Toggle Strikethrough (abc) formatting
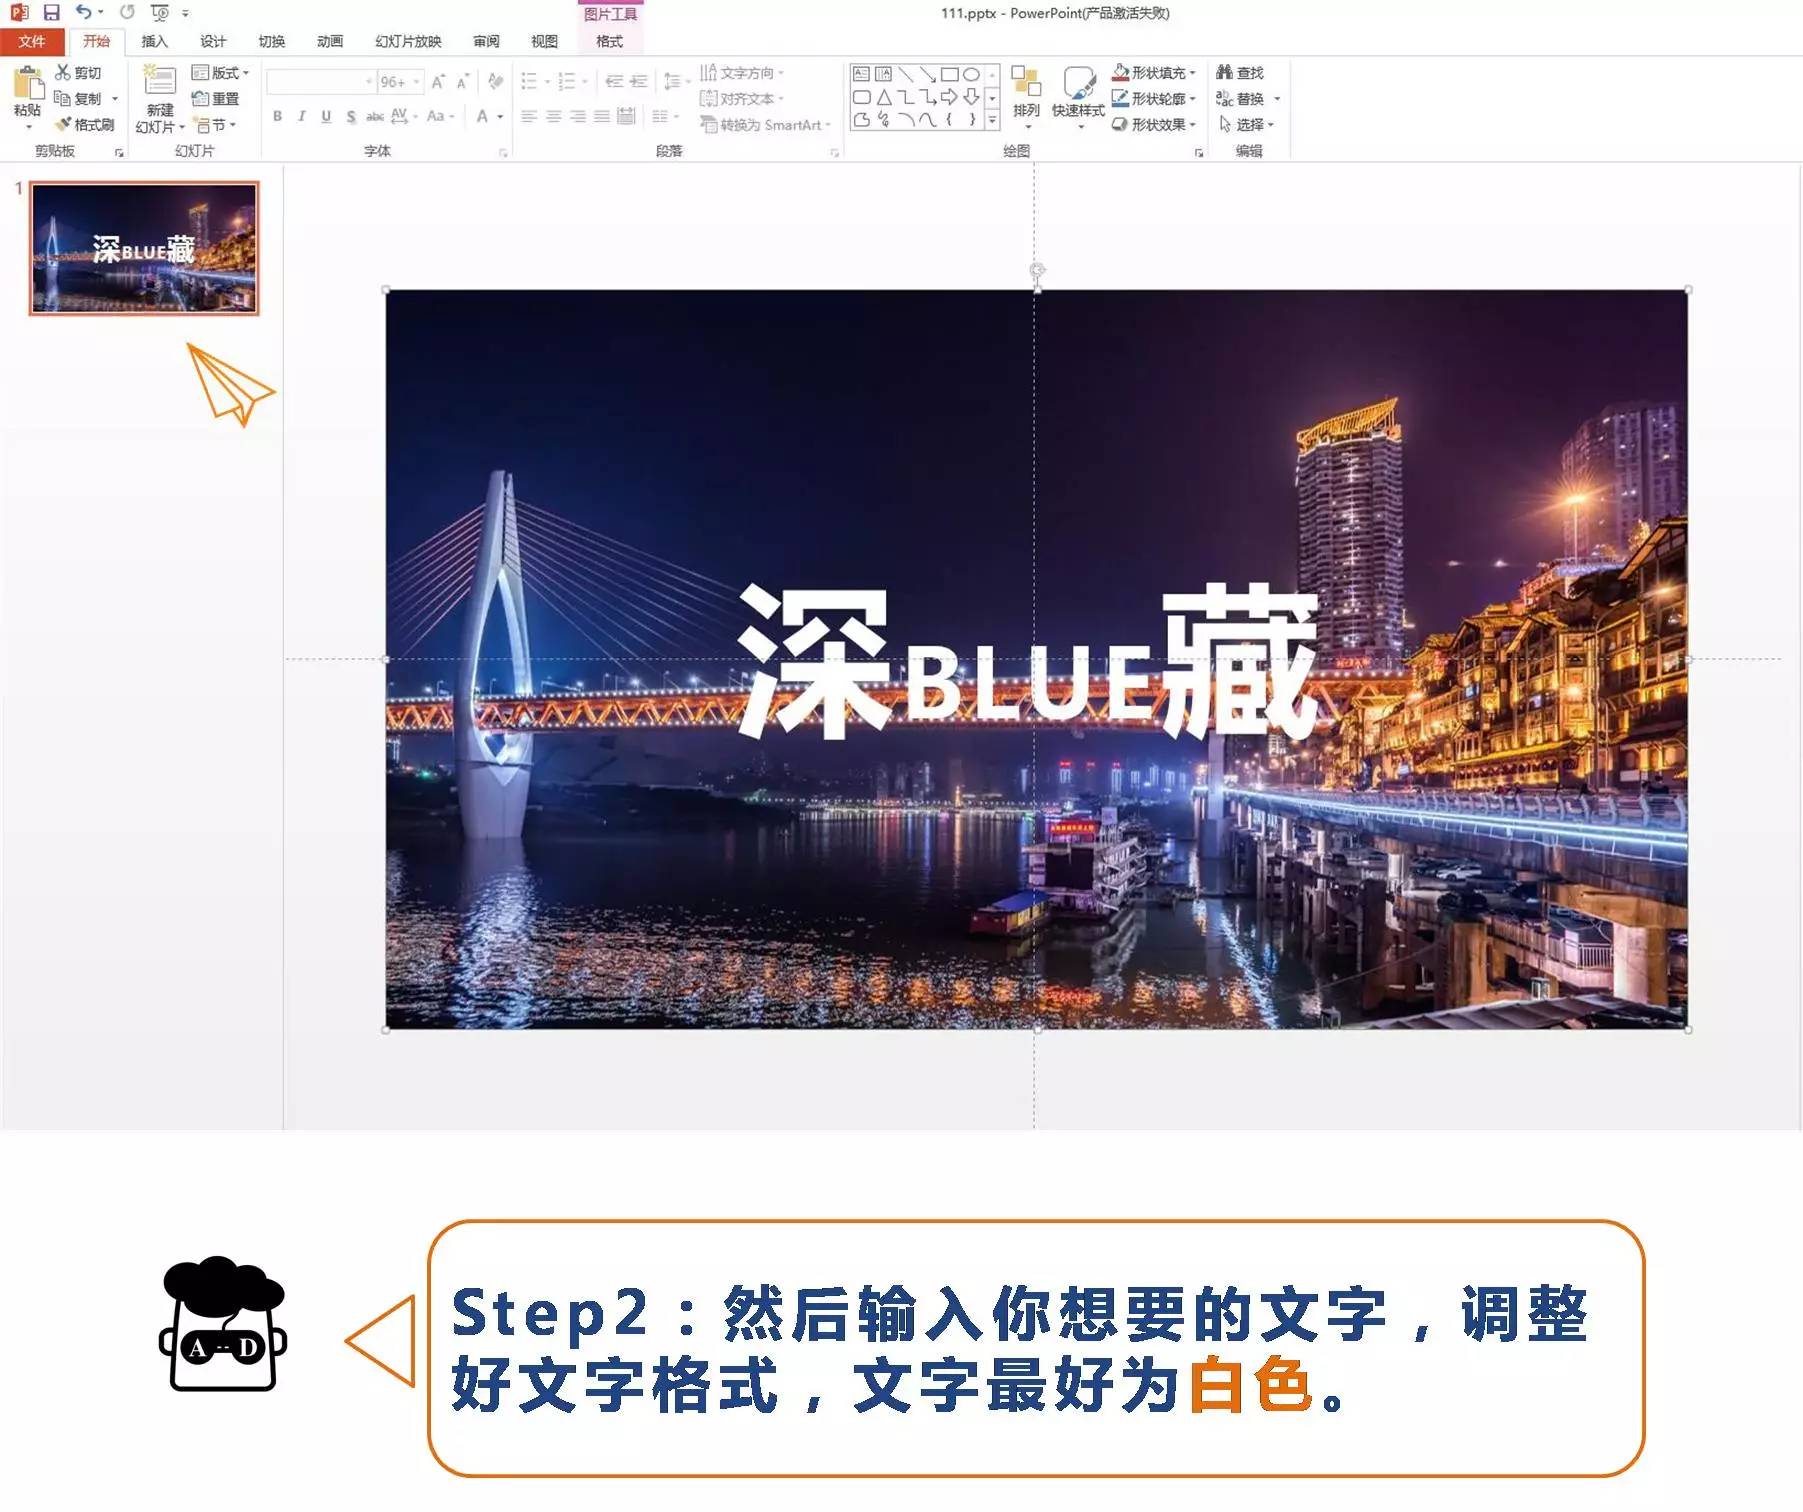Screen dimensions: 1803x1512 click(x=375, y=116)
